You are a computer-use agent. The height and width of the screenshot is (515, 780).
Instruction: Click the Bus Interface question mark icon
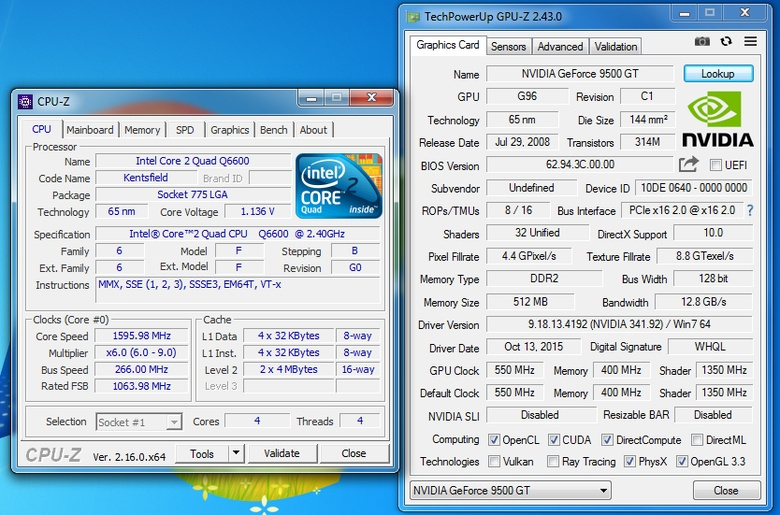coord(749,211)
